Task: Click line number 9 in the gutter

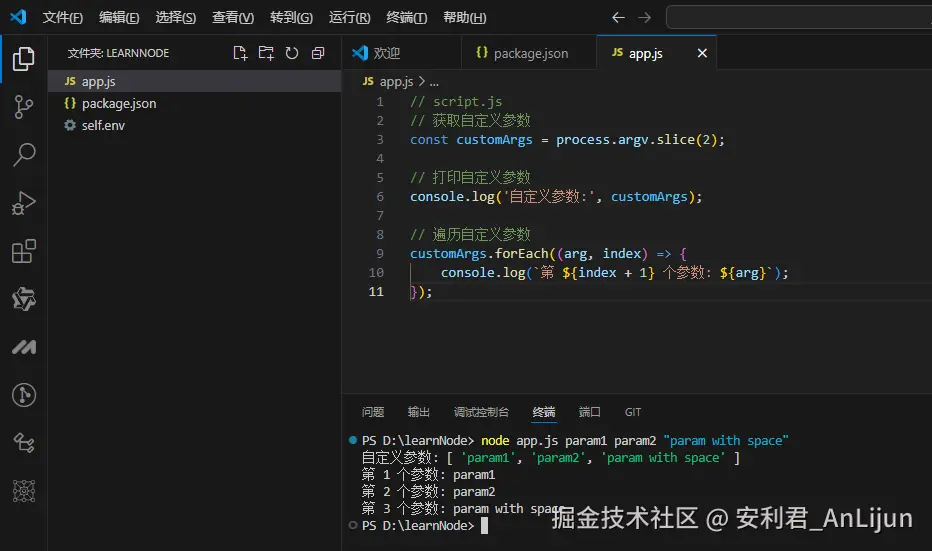Action: pos(380,254)
